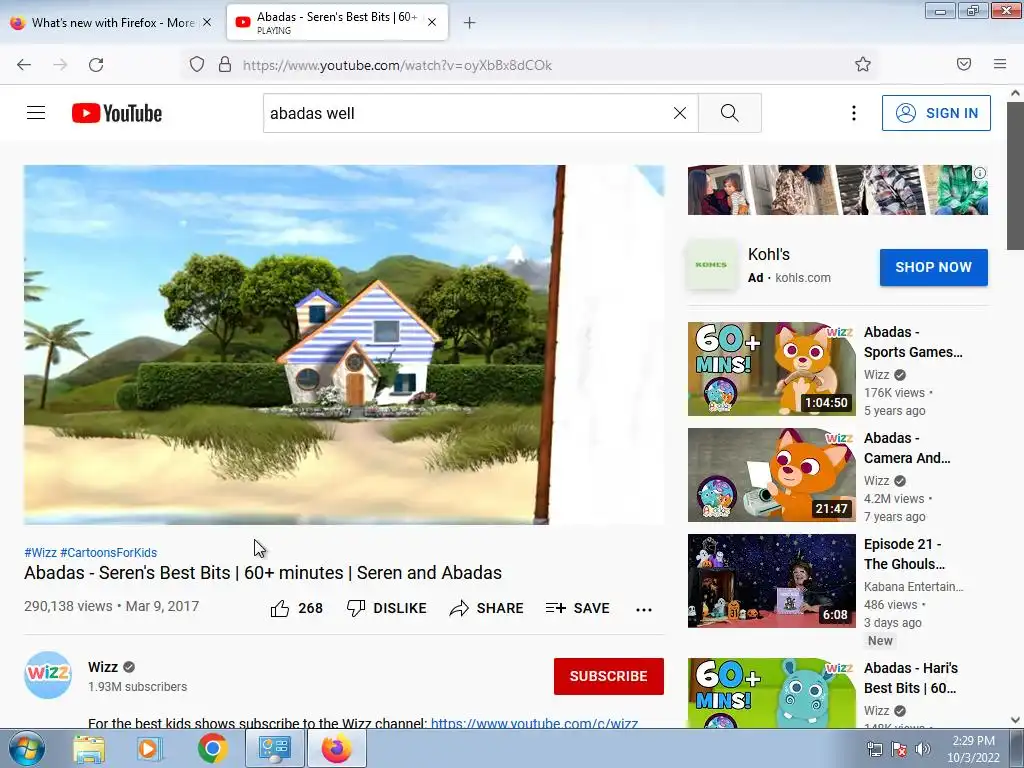This screenshot has width=1024, height=768.
Task: Open Google Chrome from the taskbar
Action: (x=212, y=749)
